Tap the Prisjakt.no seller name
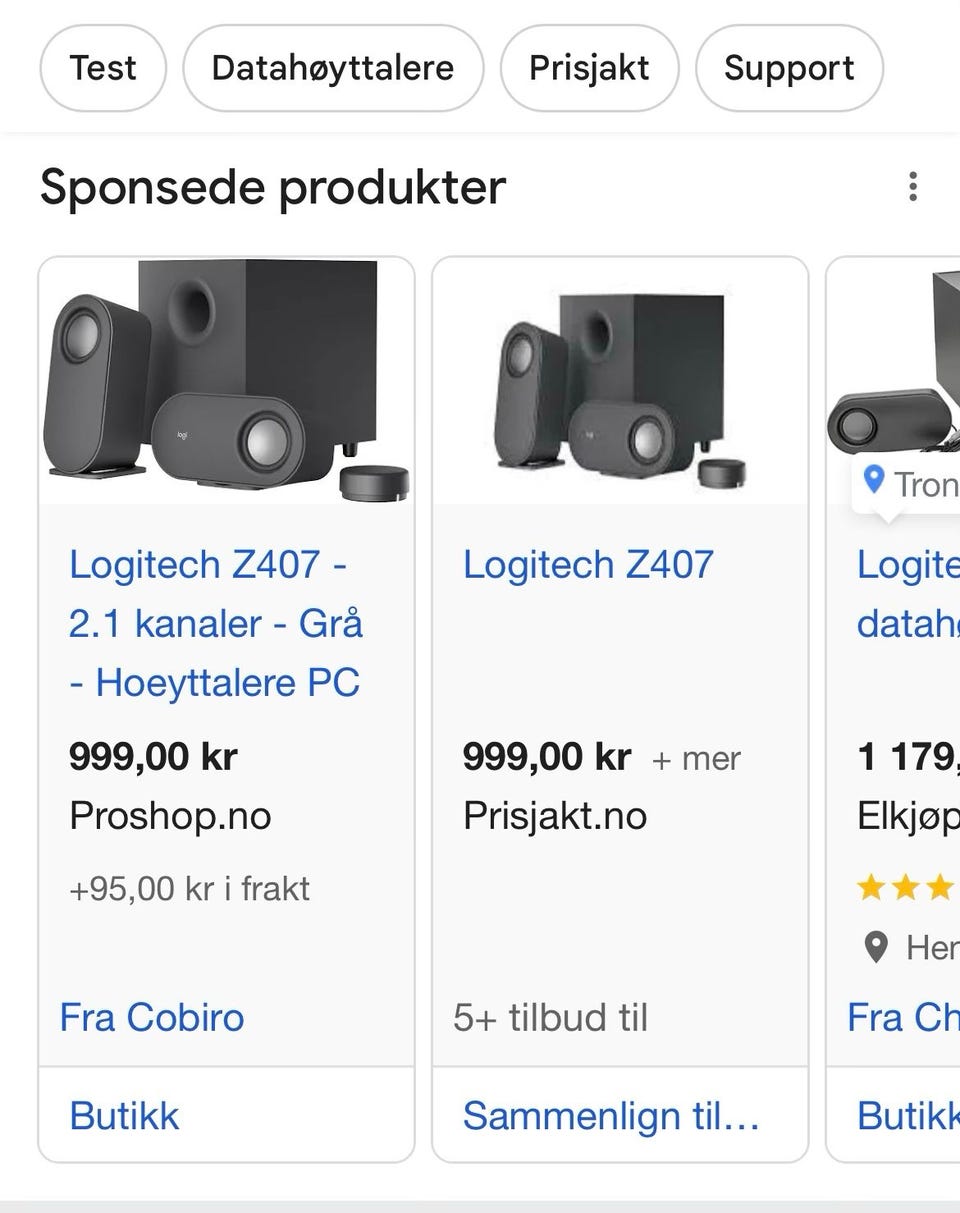Viewport: 960px width, 1213px height. [x=555, y=816]
